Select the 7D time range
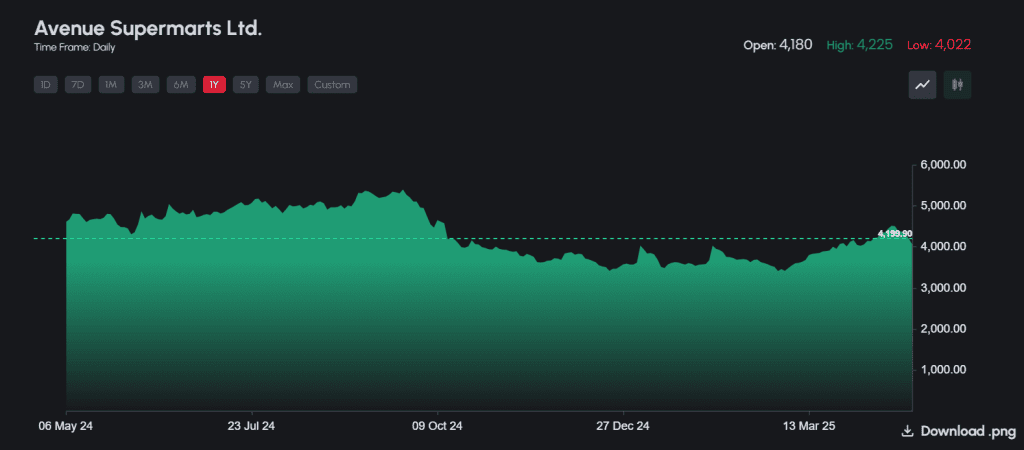1024x450 pixels. pyautogui.click(x=78, y=85)
